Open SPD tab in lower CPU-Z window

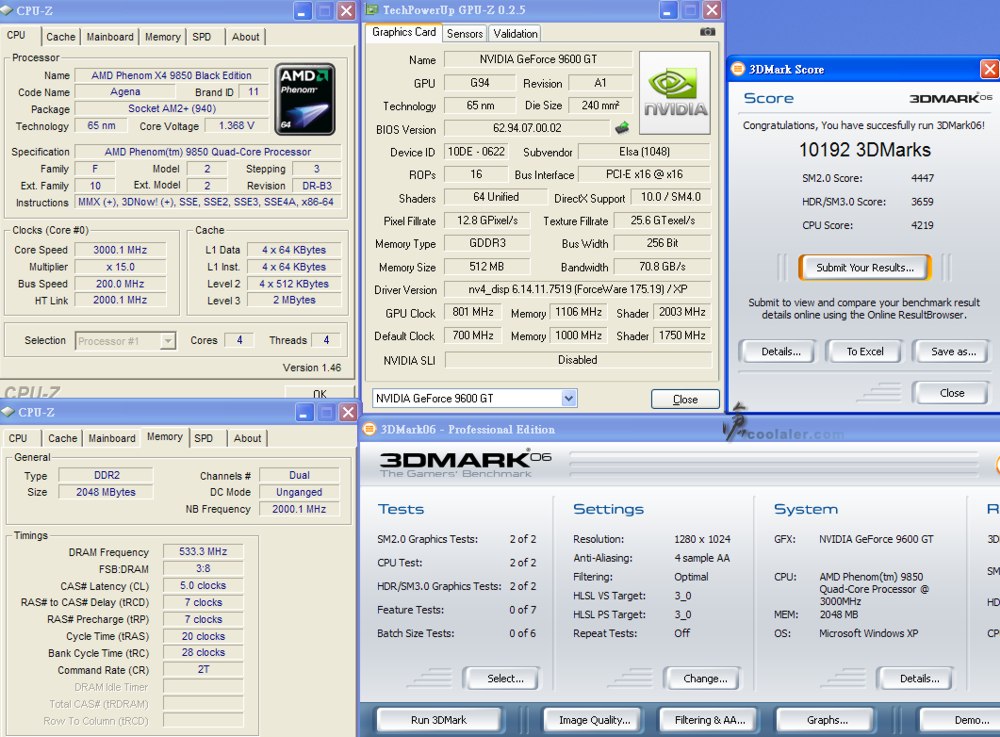point(203,438)
